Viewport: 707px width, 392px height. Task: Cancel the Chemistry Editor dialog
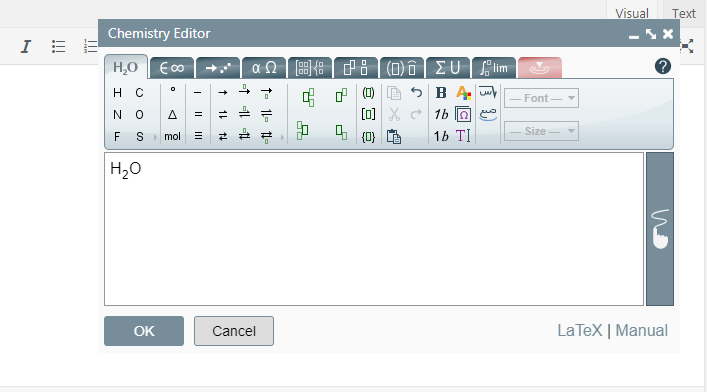coord(234,331)
